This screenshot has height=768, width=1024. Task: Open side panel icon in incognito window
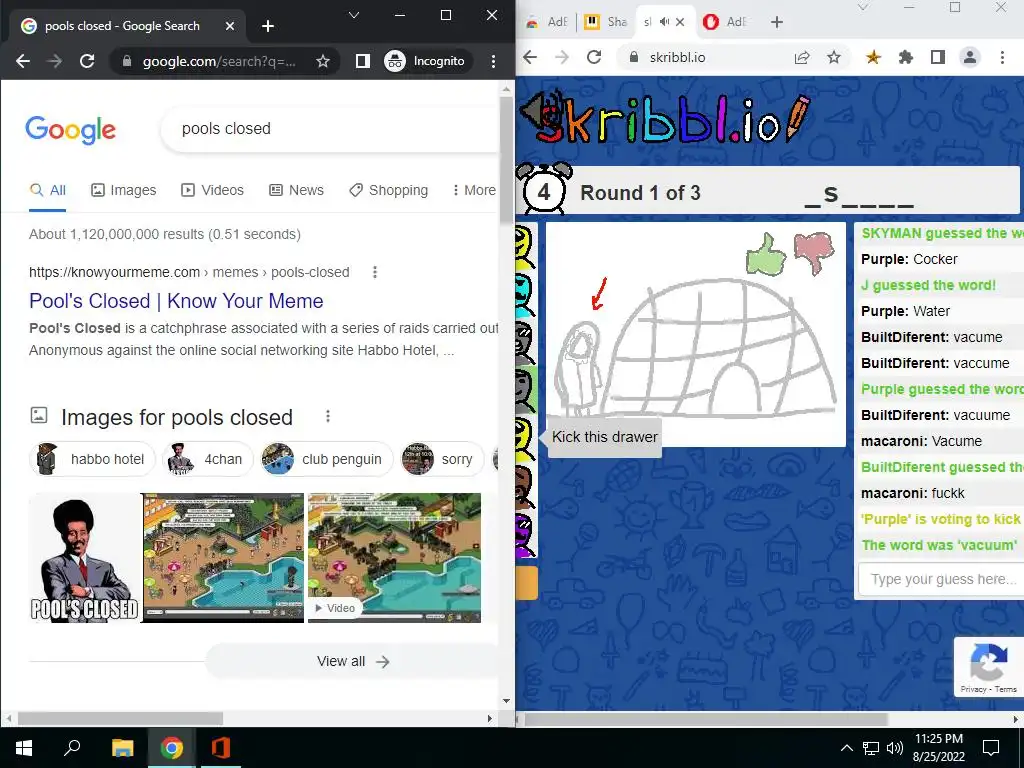[x=362, y=61]
